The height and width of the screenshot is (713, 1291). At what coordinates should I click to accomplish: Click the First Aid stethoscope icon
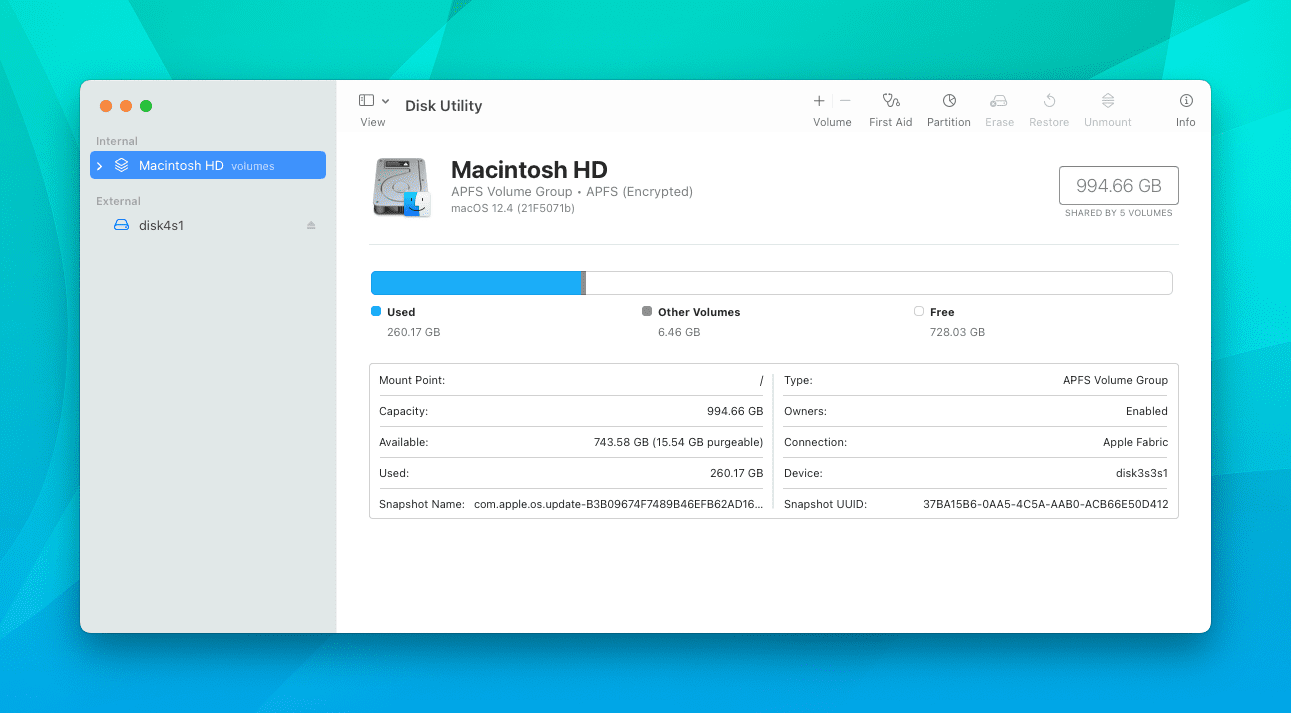[x=891, y=101]
